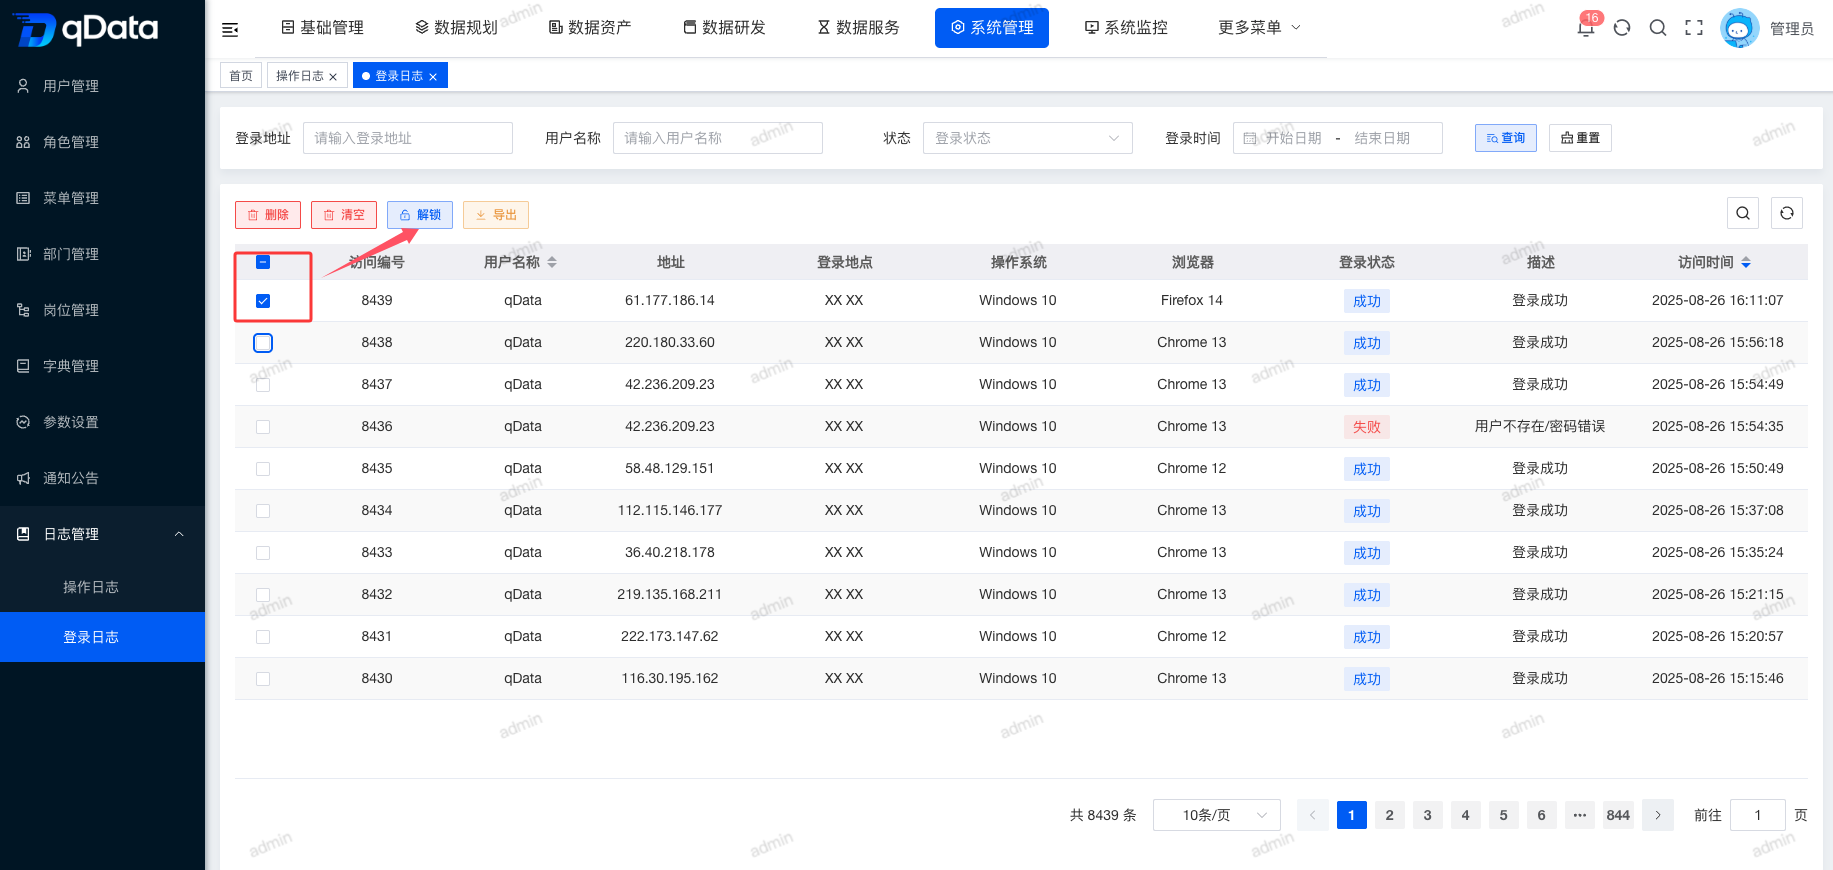Viewport: 1833px width, 870px height.
Task: Collapse the sidebar with the hamburger icon
Action: [x=230, y=29]
